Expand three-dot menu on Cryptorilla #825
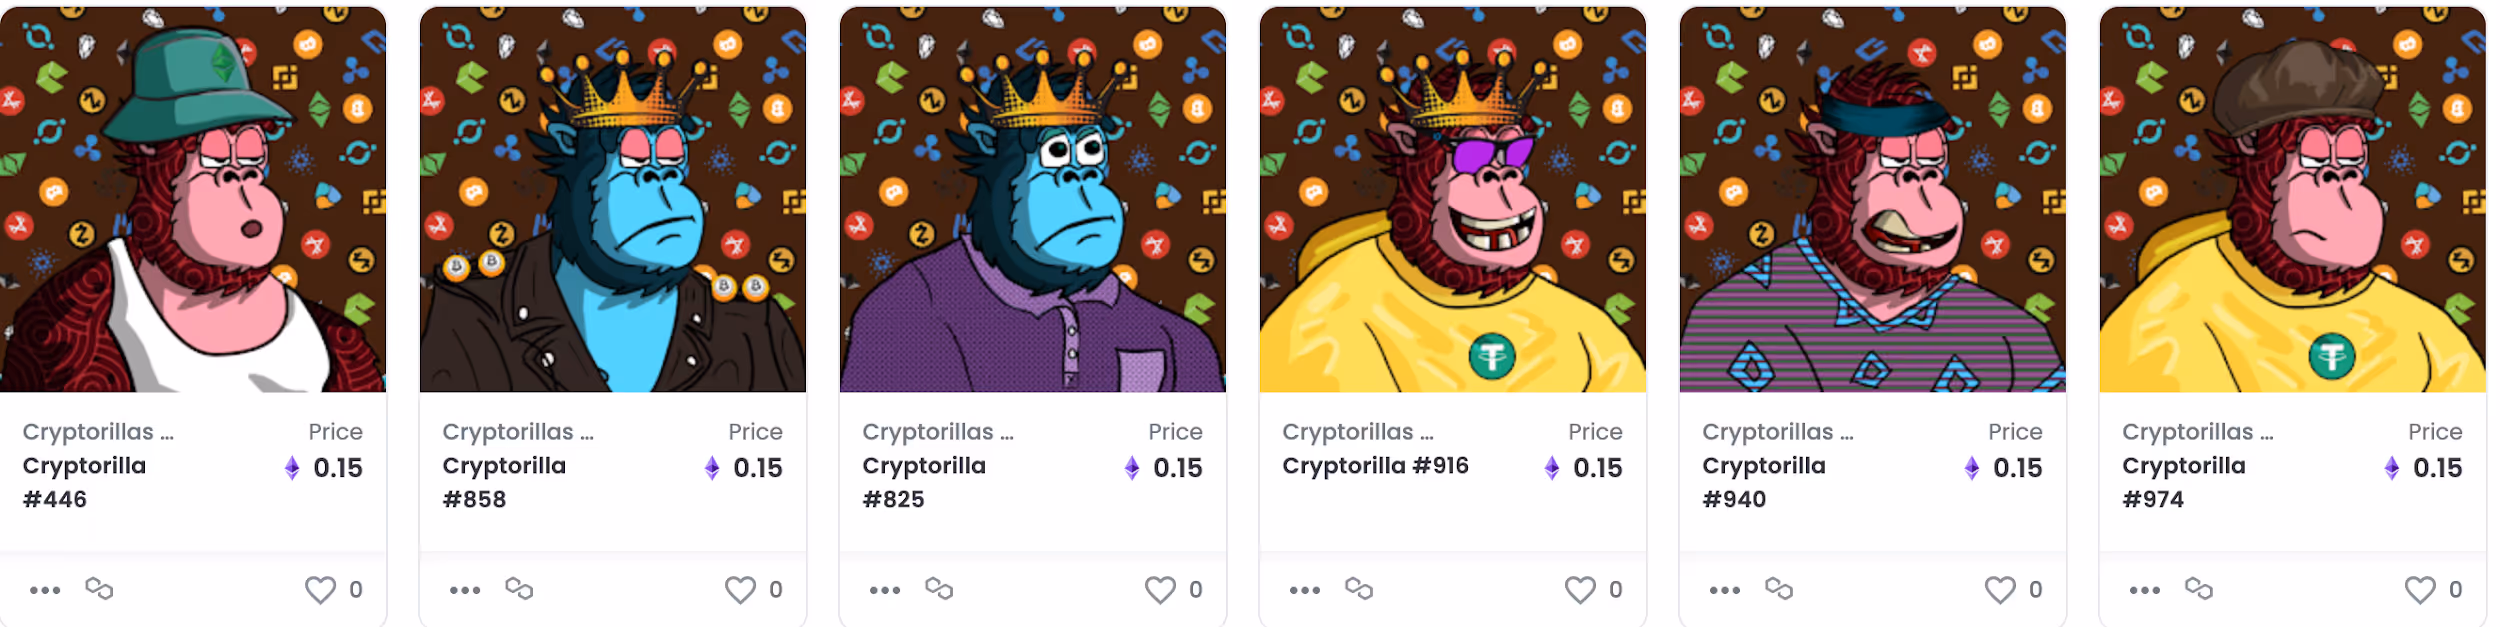 coord(885,590)
